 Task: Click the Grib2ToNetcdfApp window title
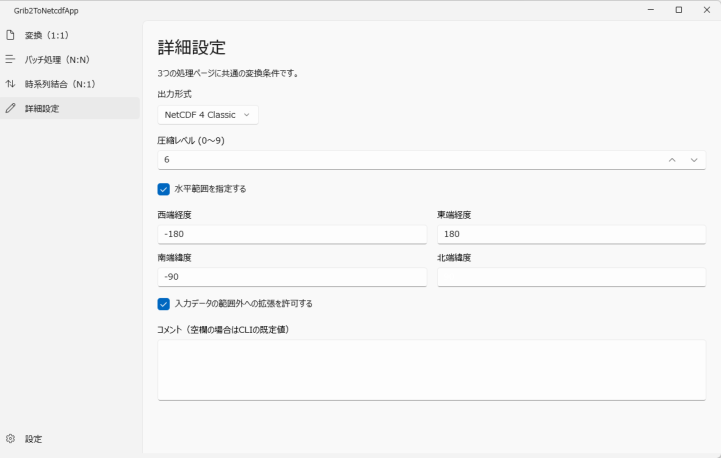[46, 11]
